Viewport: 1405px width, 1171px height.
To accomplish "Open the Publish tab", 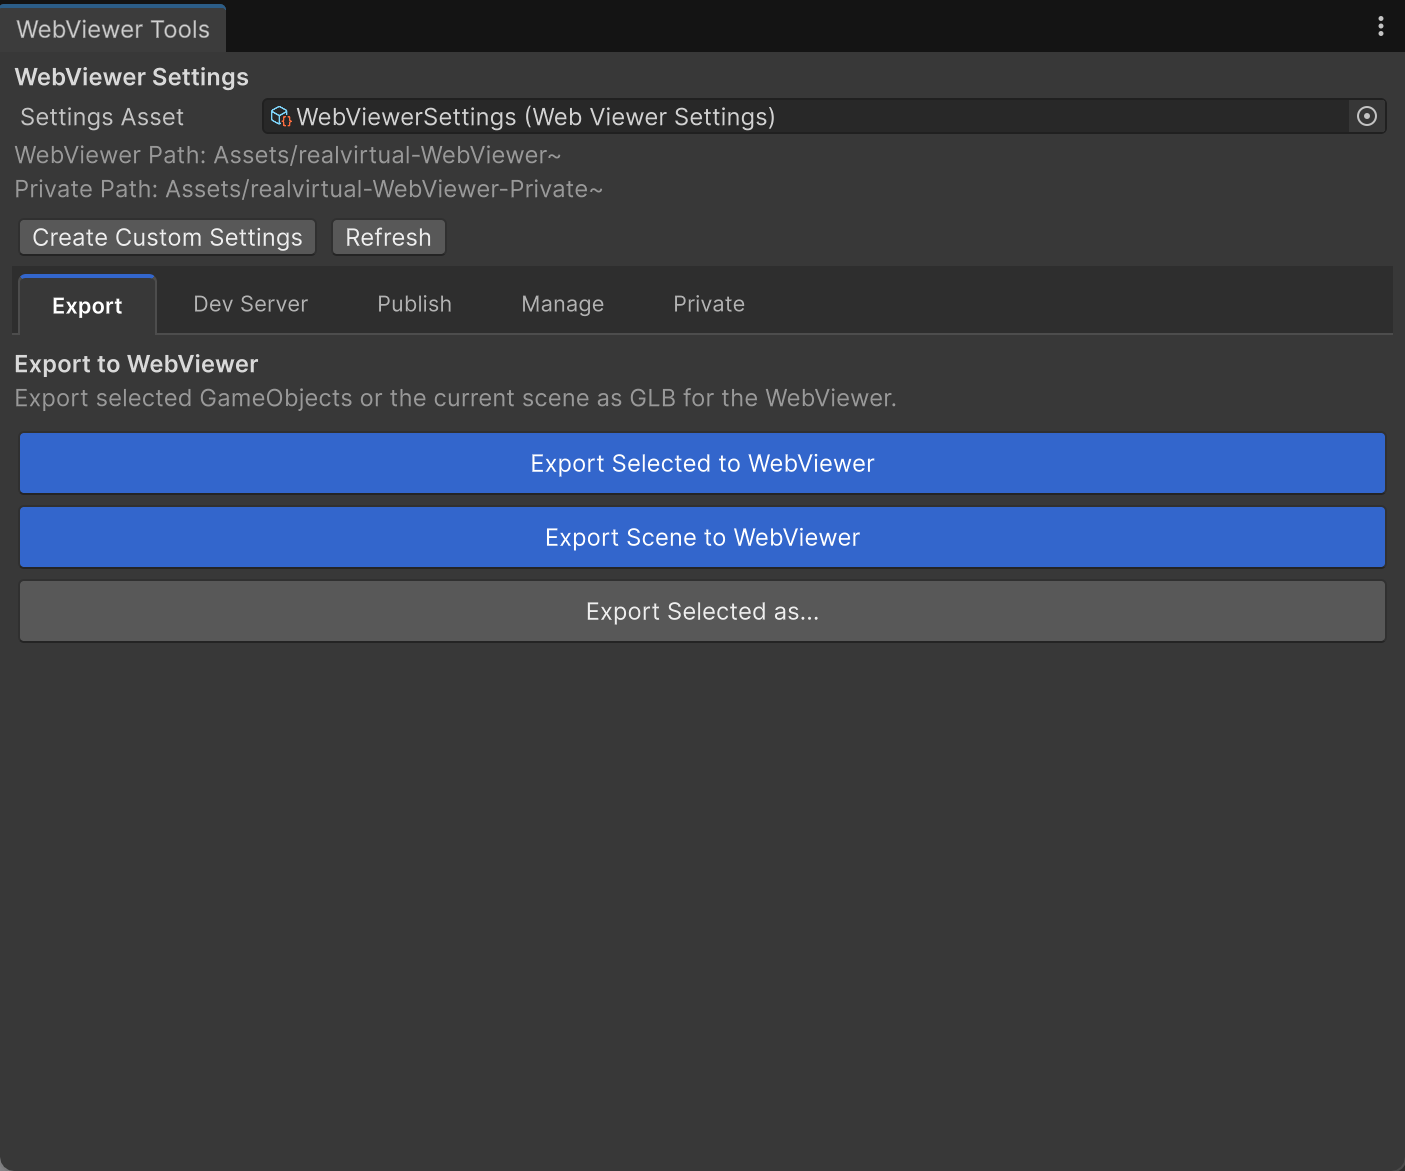I will click(x=414, y=304).
